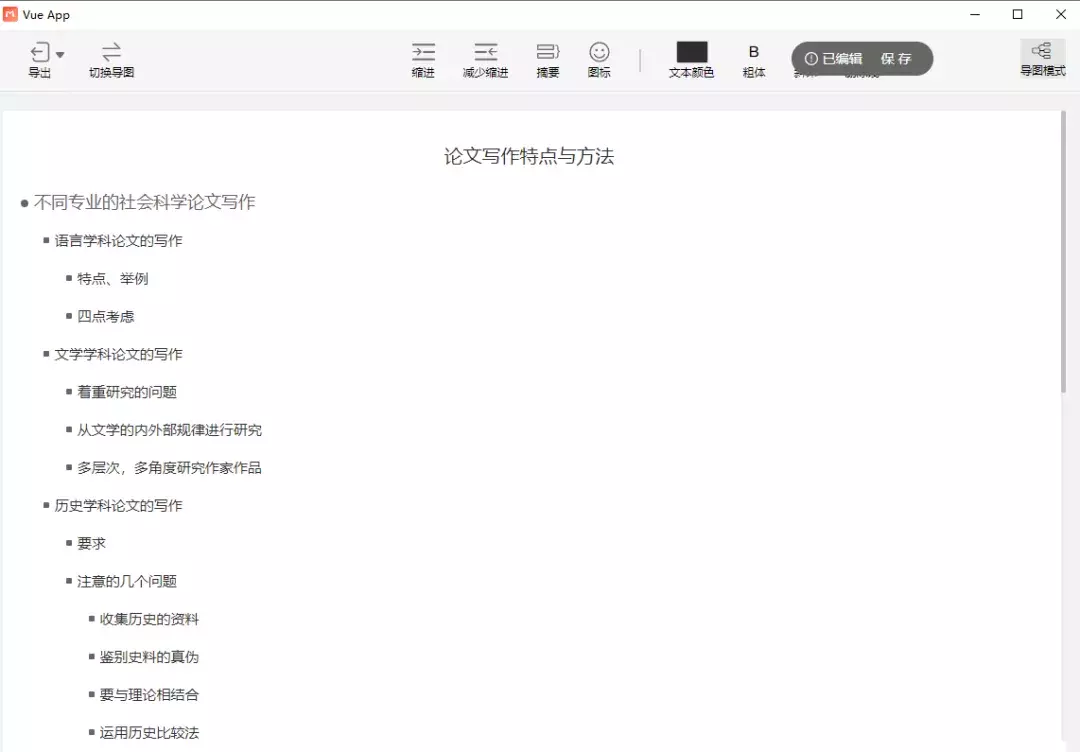Select the outline item 四点考虑

click(106, 316)
